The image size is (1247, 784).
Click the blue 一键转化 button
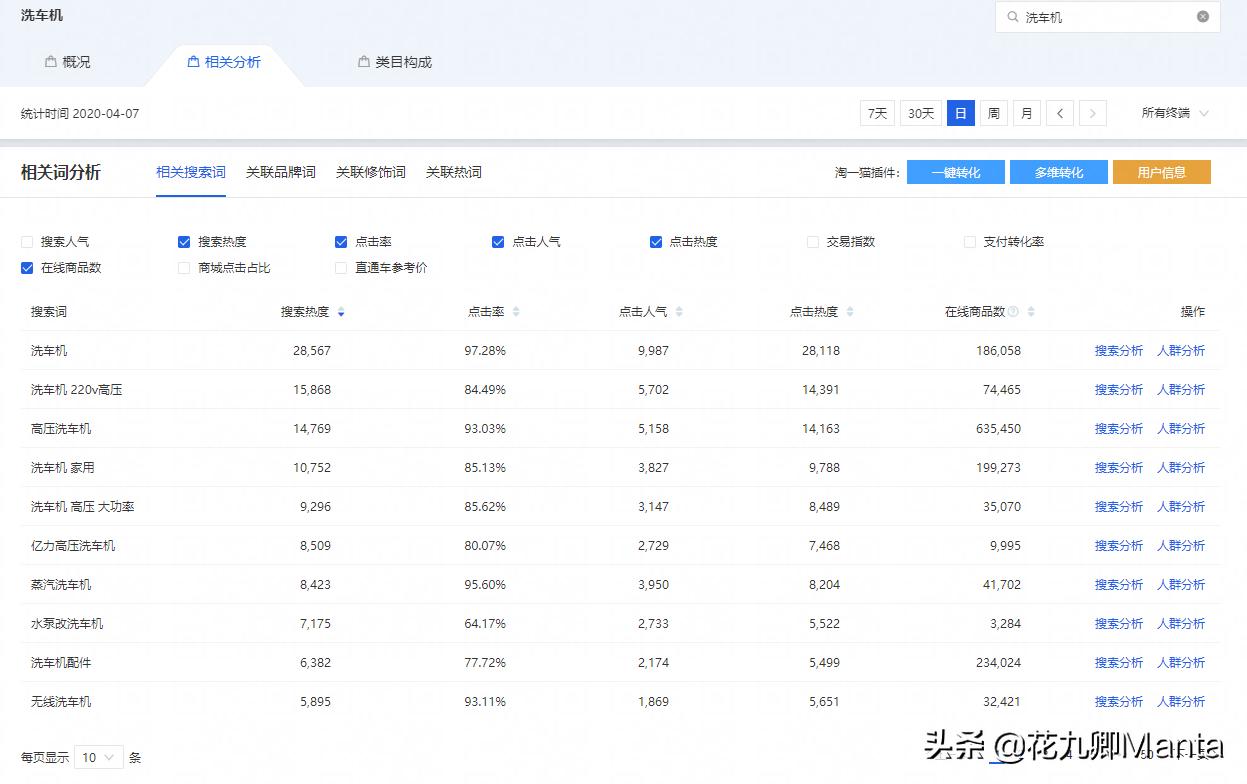click(955, 171)
